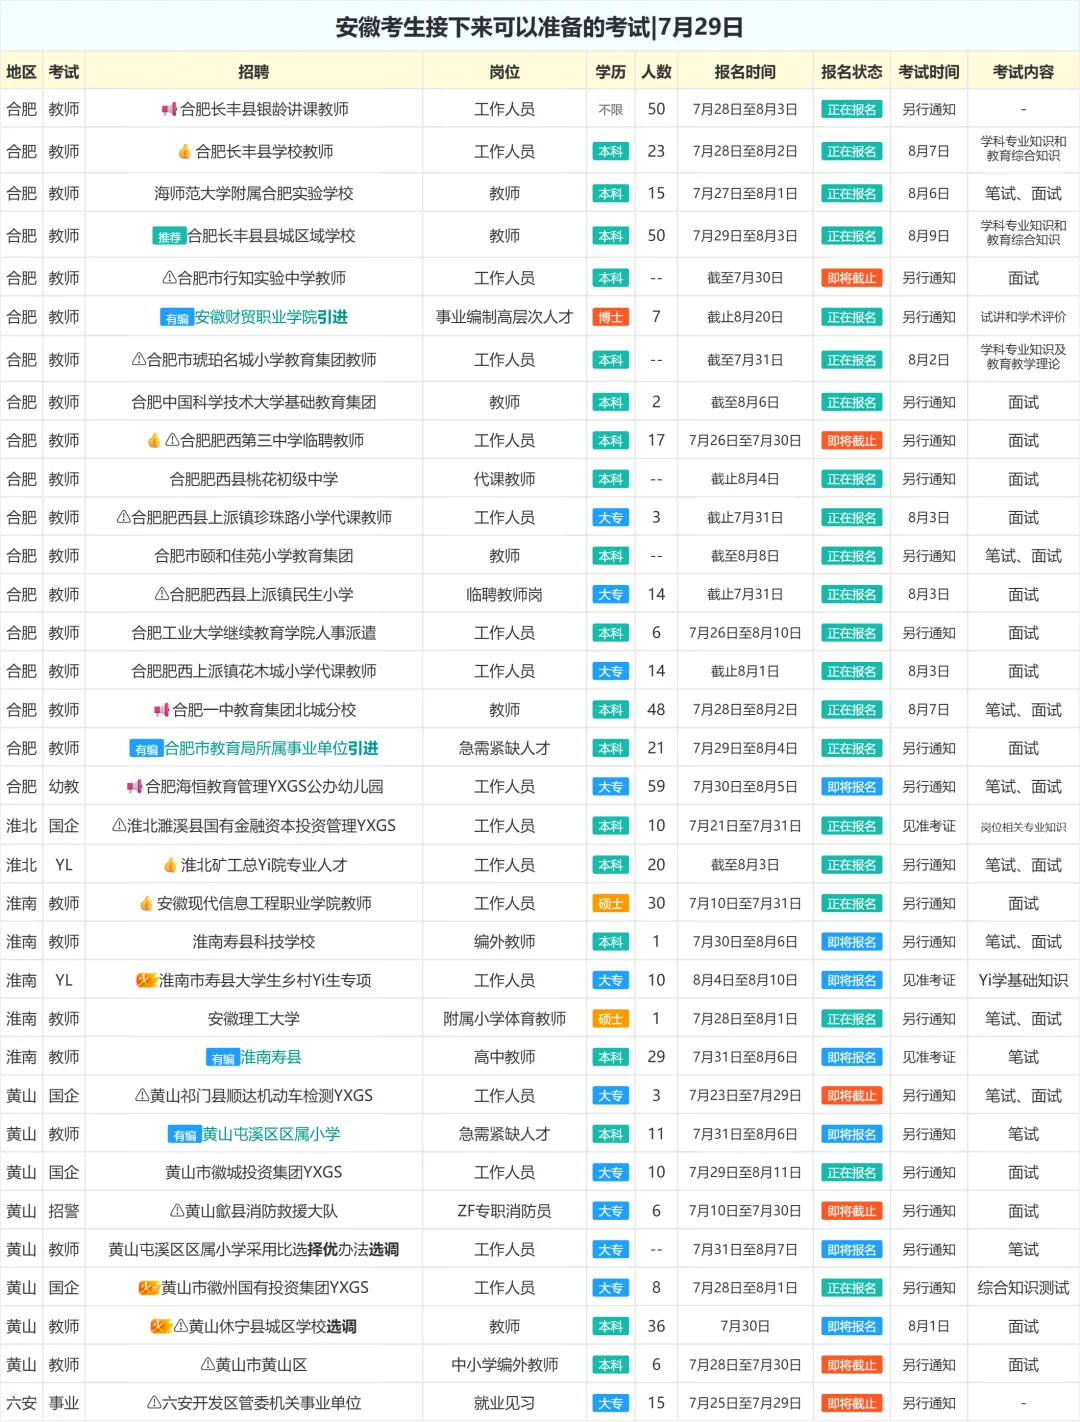Click 附属小学体育教师 position cell
Image resolution: width=1080 pixels, height=1422 pixels.
click(x=505, y=1019)
